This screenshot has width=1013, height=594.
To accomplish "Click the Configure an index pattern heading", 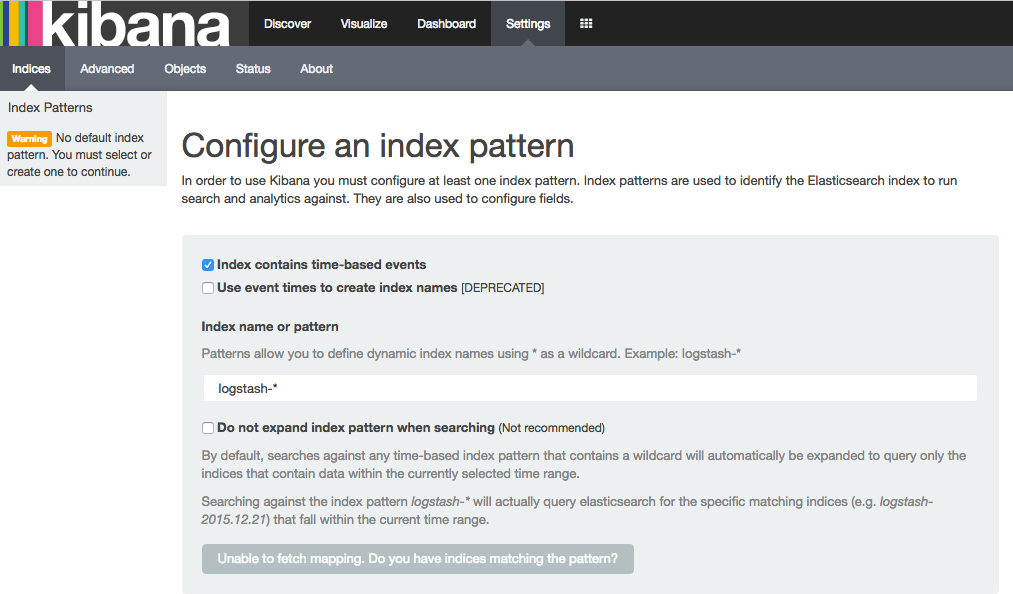I will (378, 146).
